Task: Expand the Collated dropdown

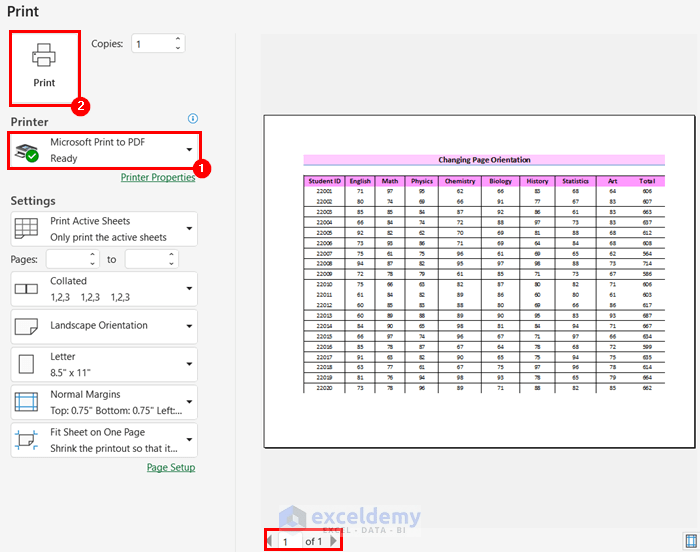Action: coord(104,289)
